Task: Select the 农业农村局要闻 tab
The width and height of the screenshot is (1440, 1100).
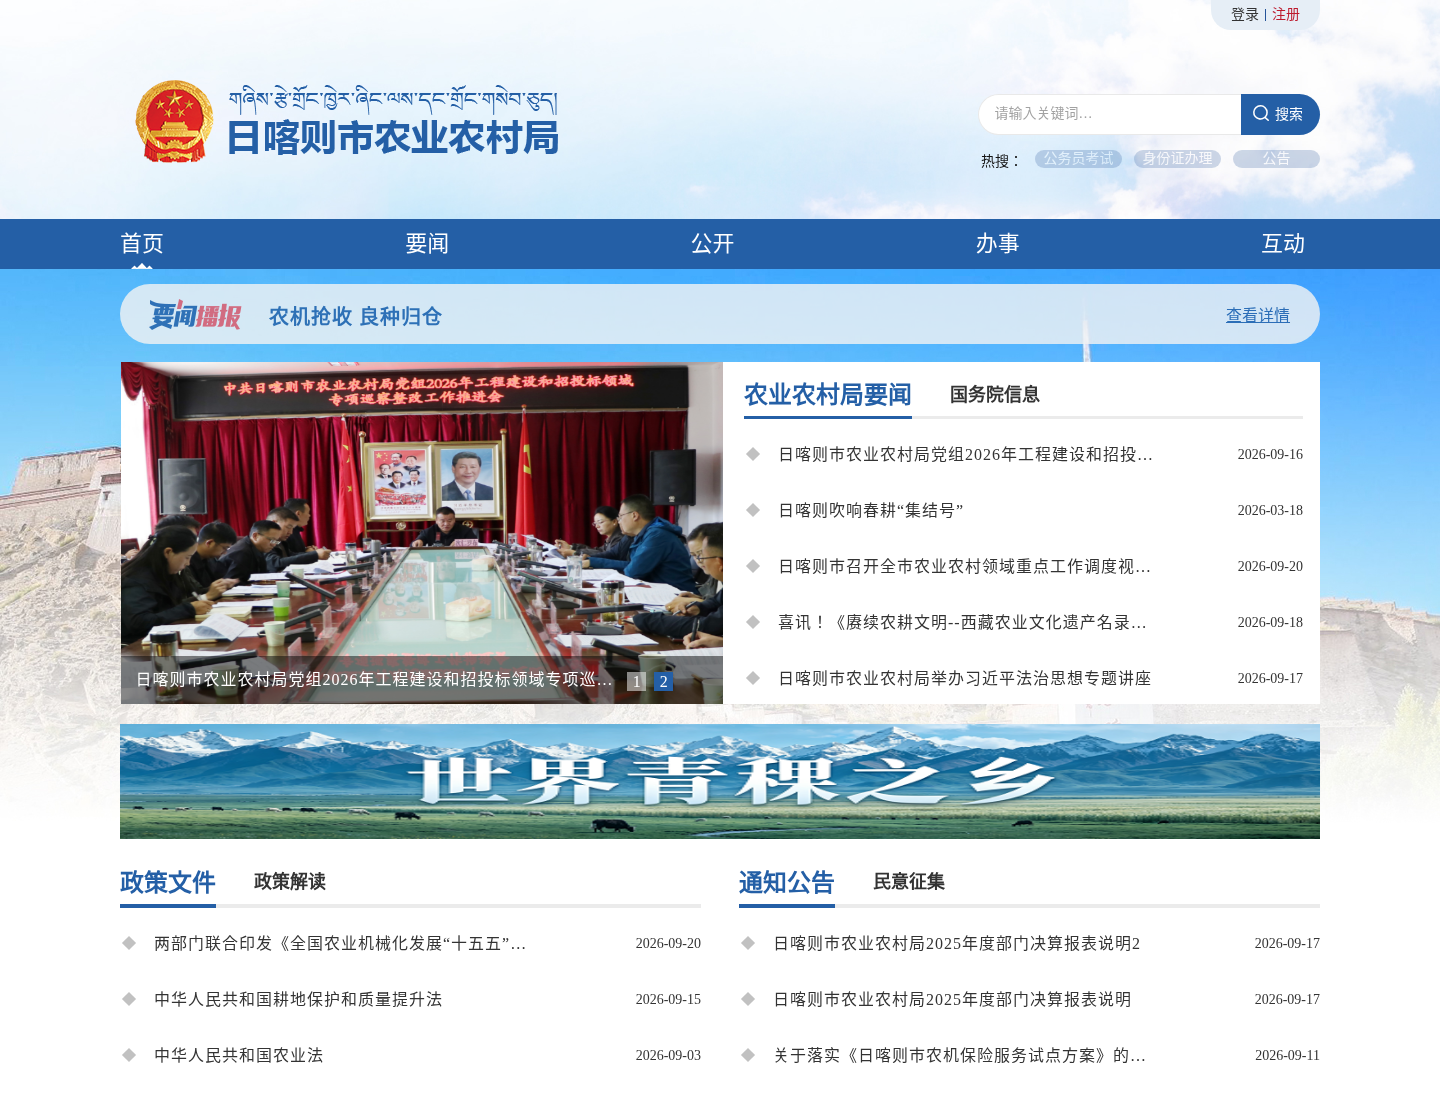Action: click(x=828, y=395)
